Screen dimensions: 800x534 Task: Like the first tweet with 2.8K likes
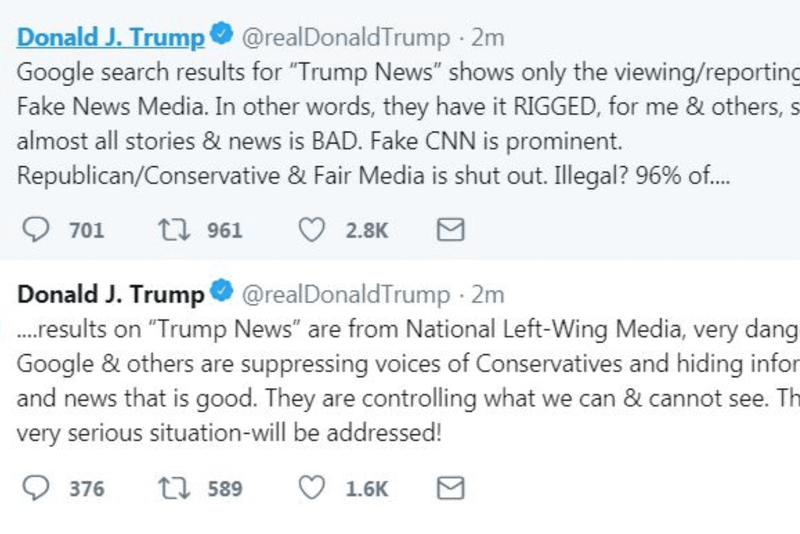(313, 230)
